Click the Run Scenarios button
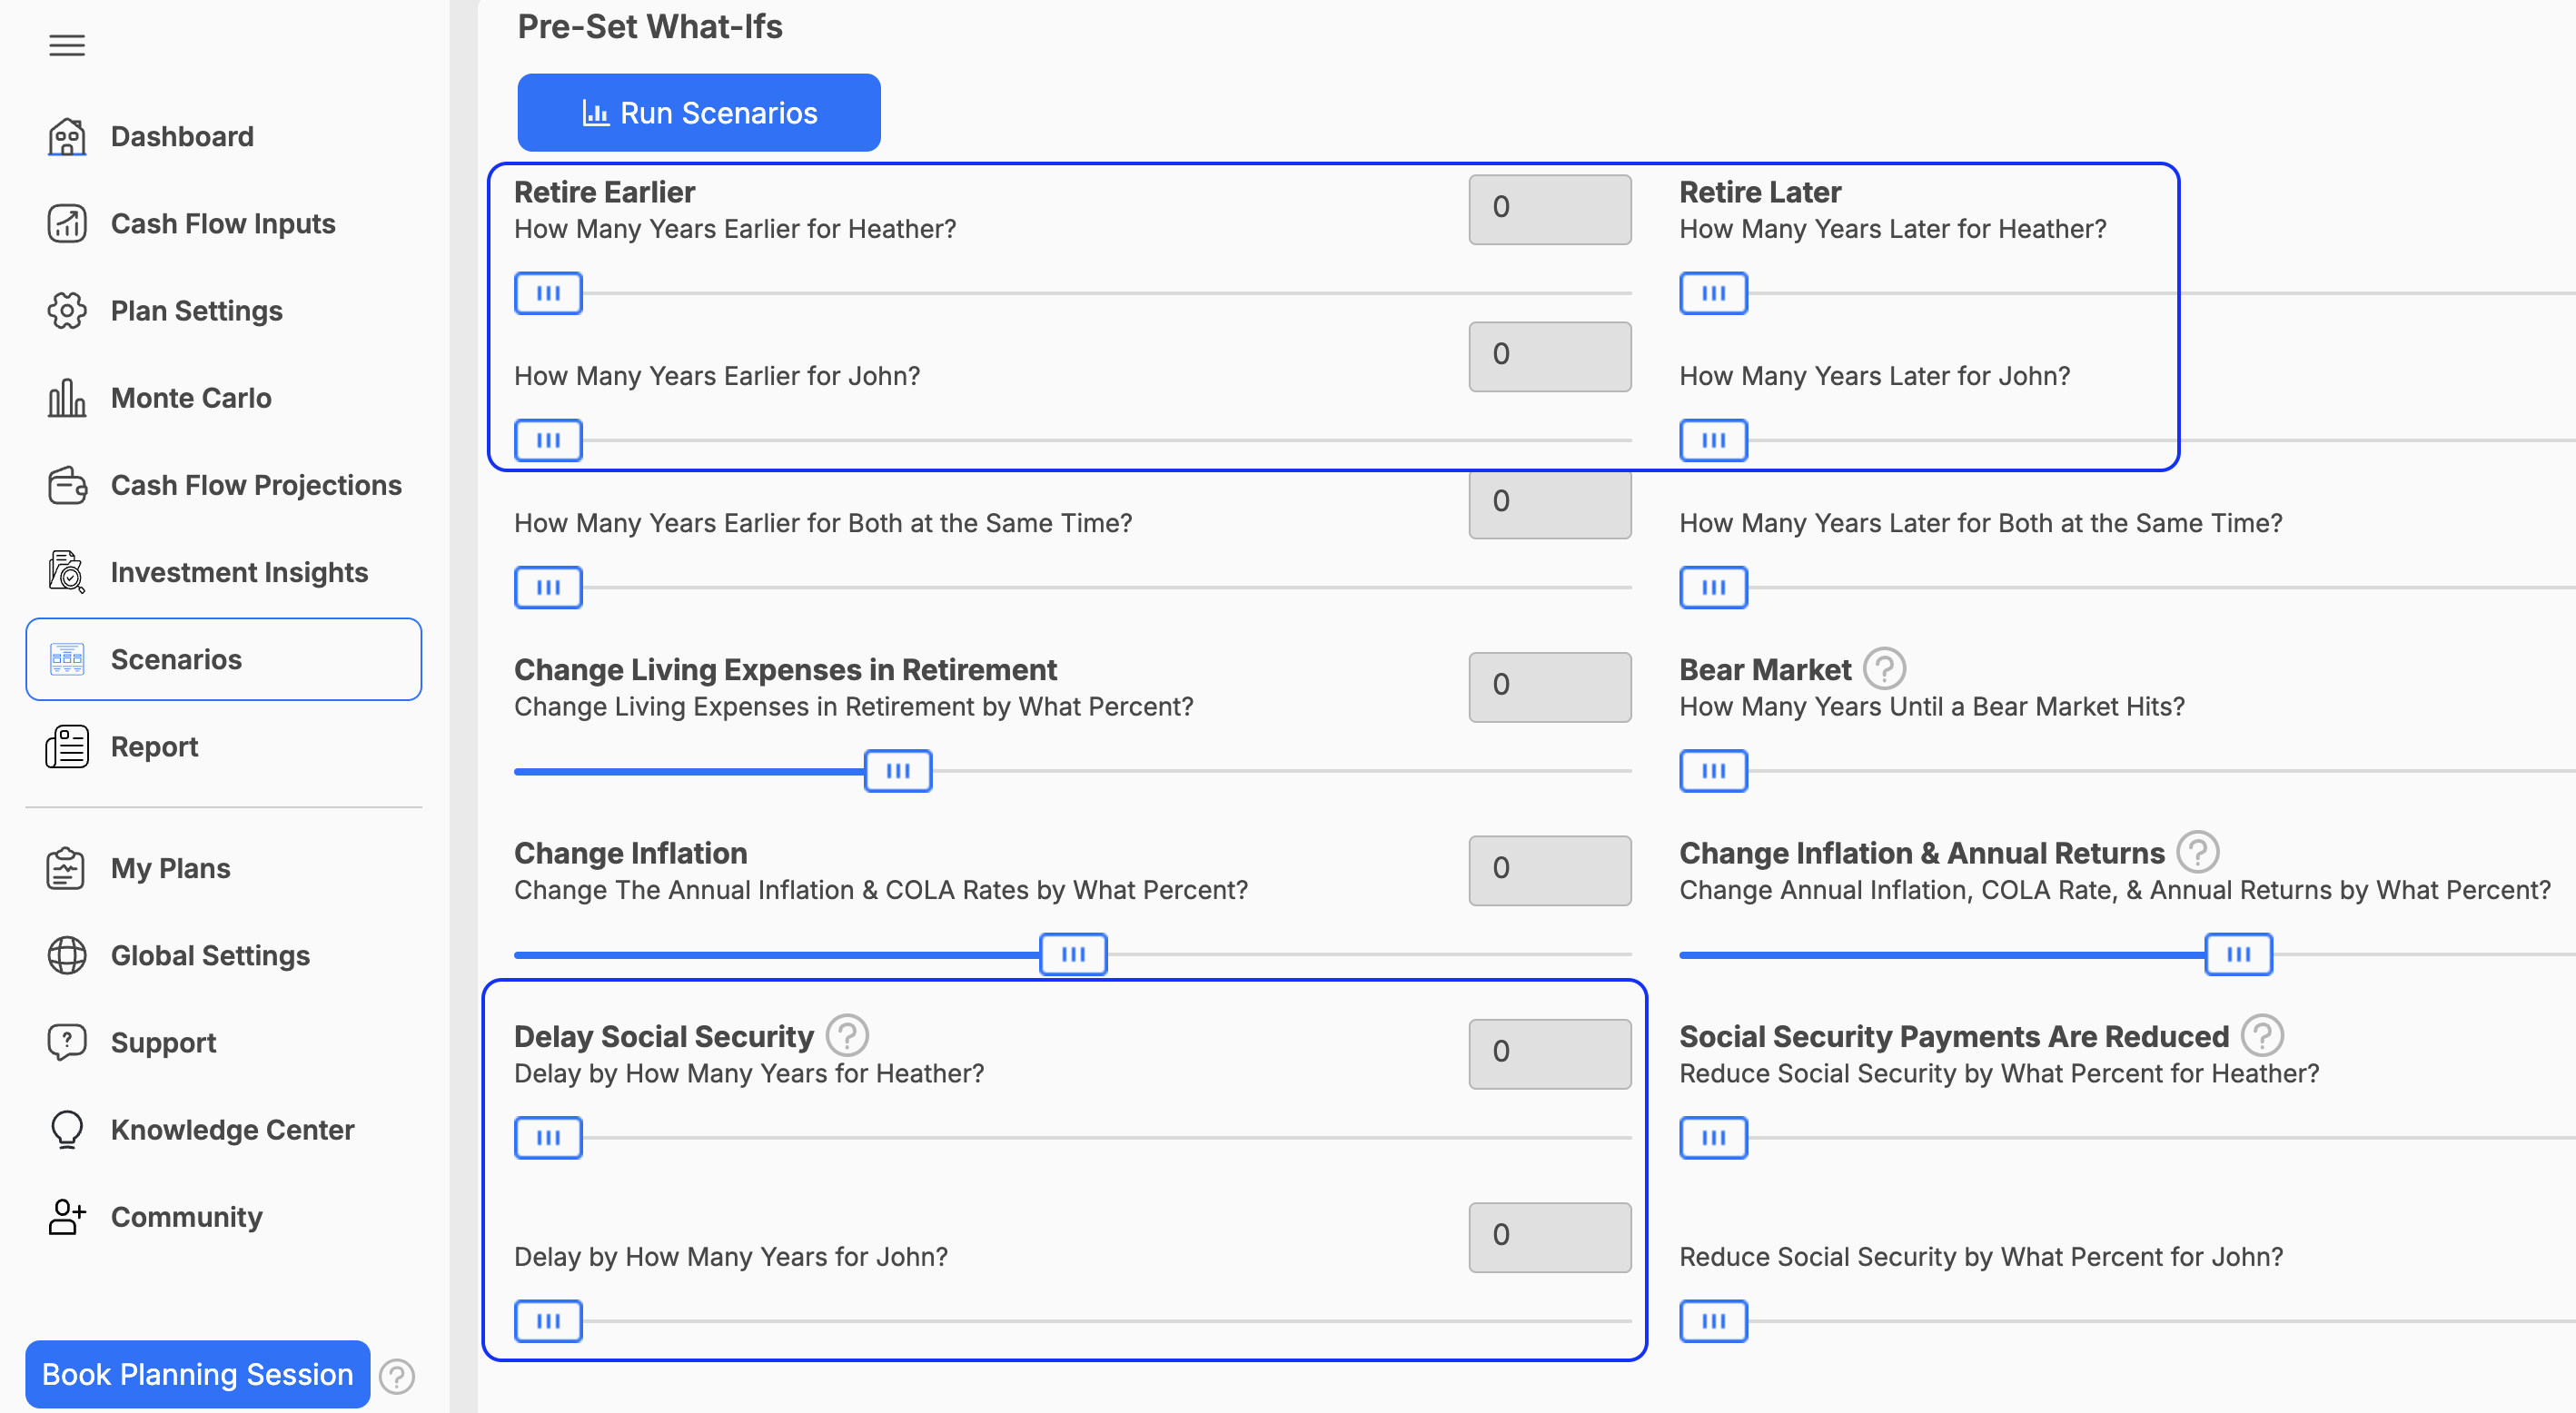Screen dimensions: 2576x1413 pos(699,113)
